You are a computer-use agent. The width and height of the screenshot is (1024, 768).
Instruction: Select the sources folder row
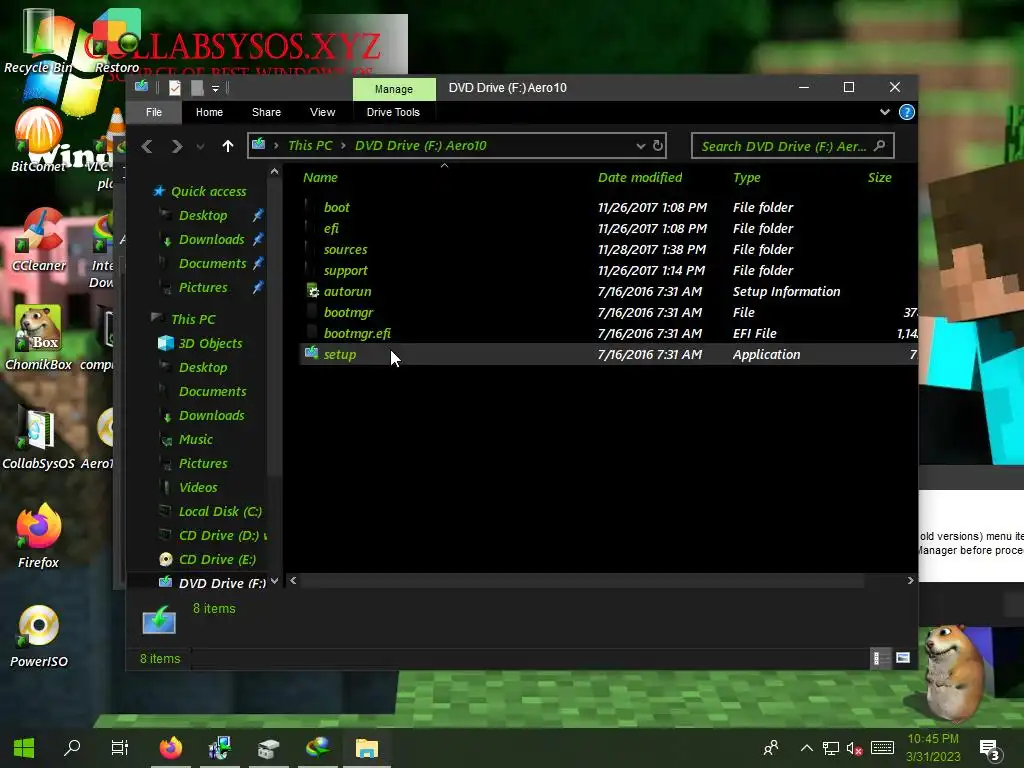tap(608, 249)
